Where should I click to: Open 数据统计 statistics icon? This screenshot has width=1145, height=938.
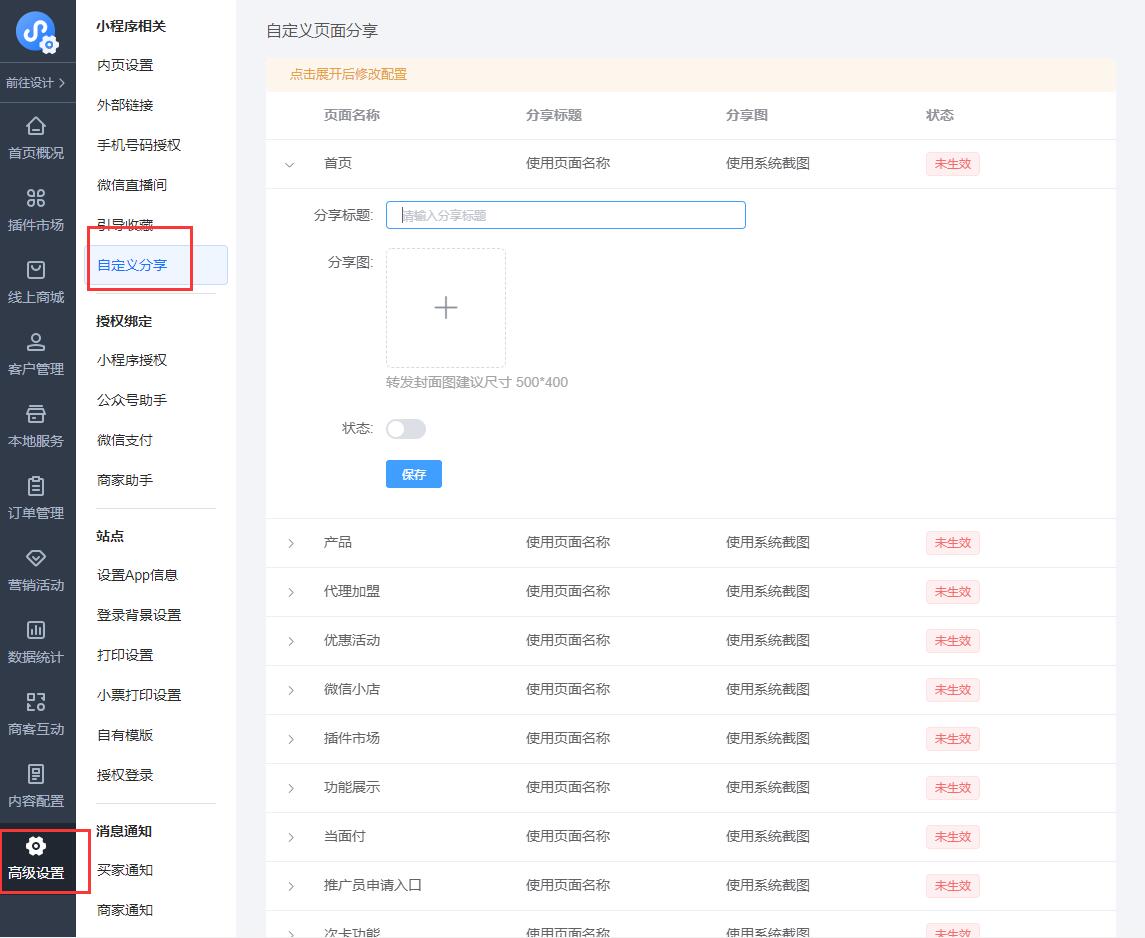point(36,630)
